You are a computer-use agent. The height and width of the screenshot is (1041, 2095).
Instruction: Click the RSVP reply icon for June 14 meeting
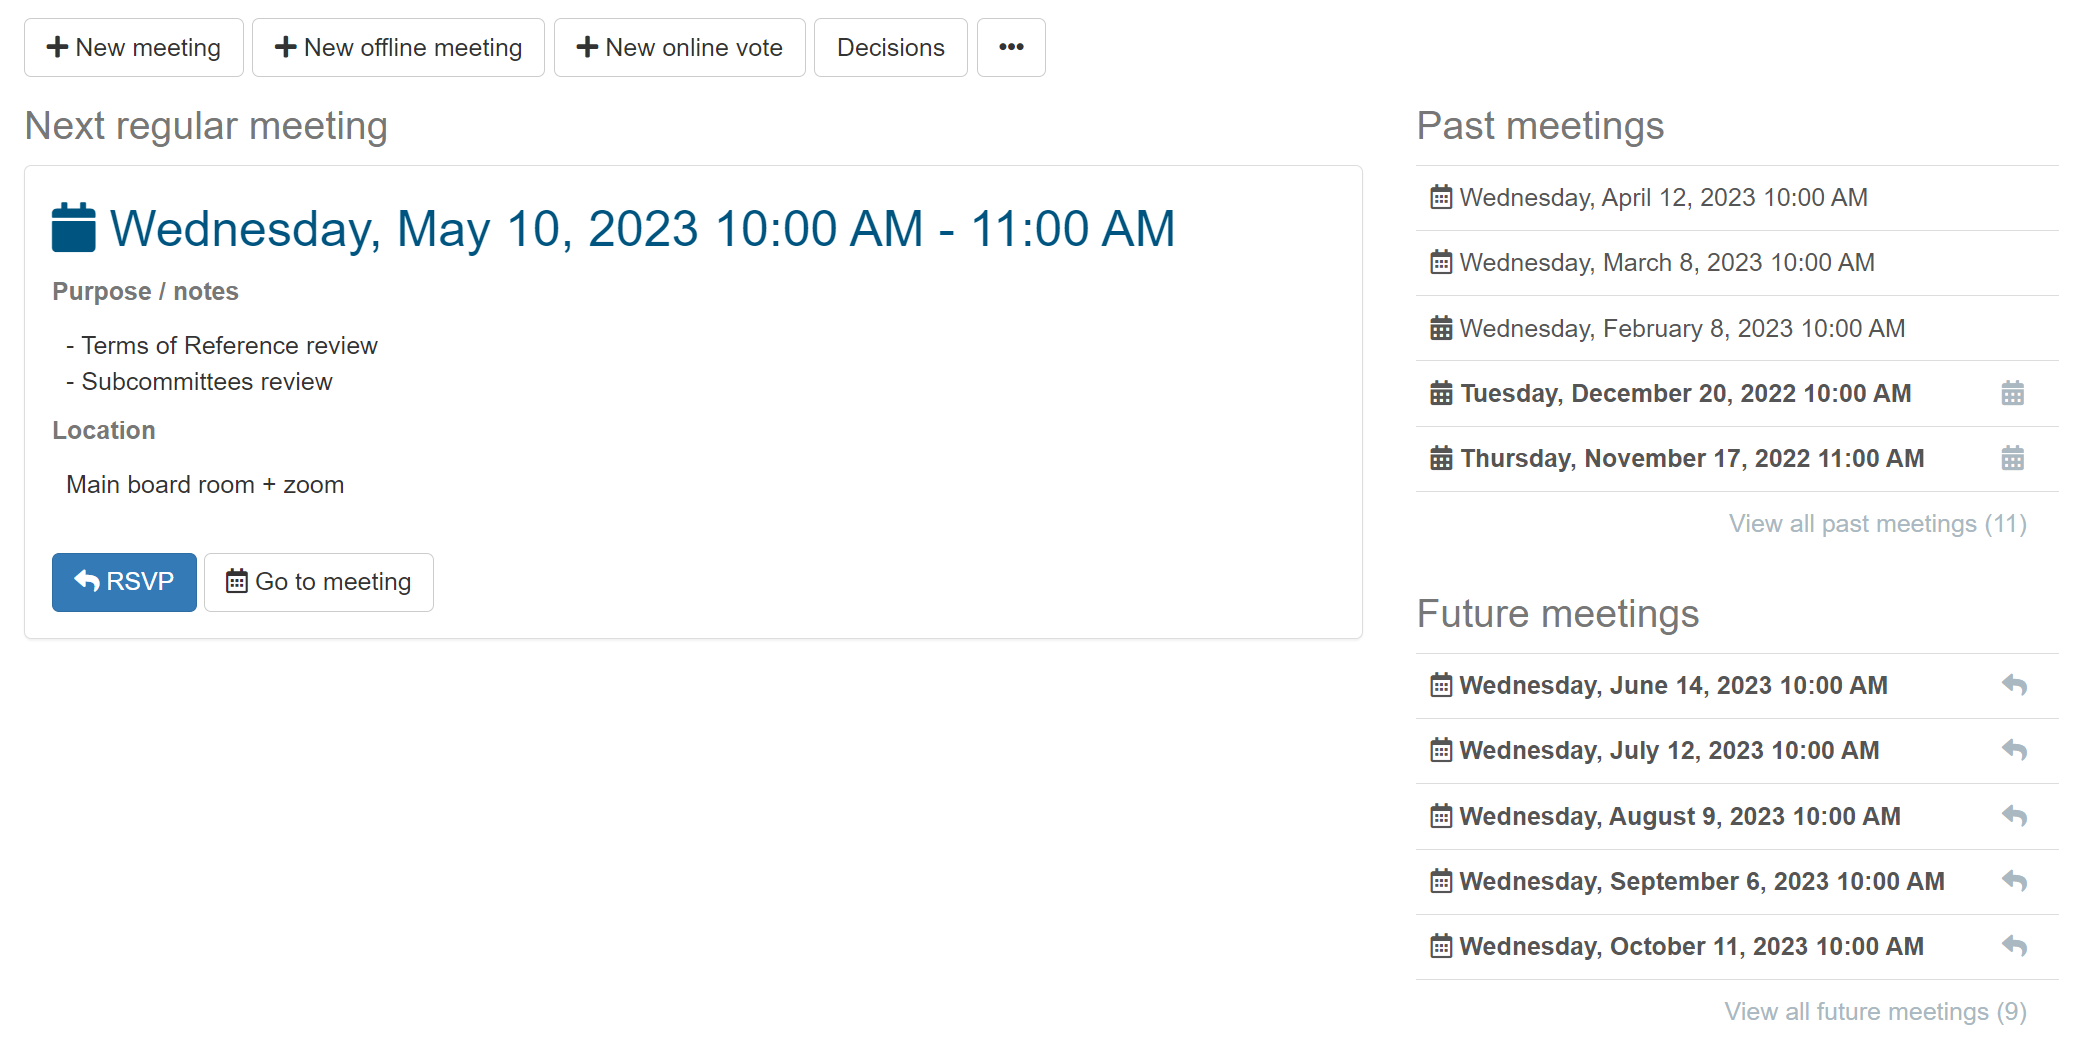click(x=2014, y=685)
